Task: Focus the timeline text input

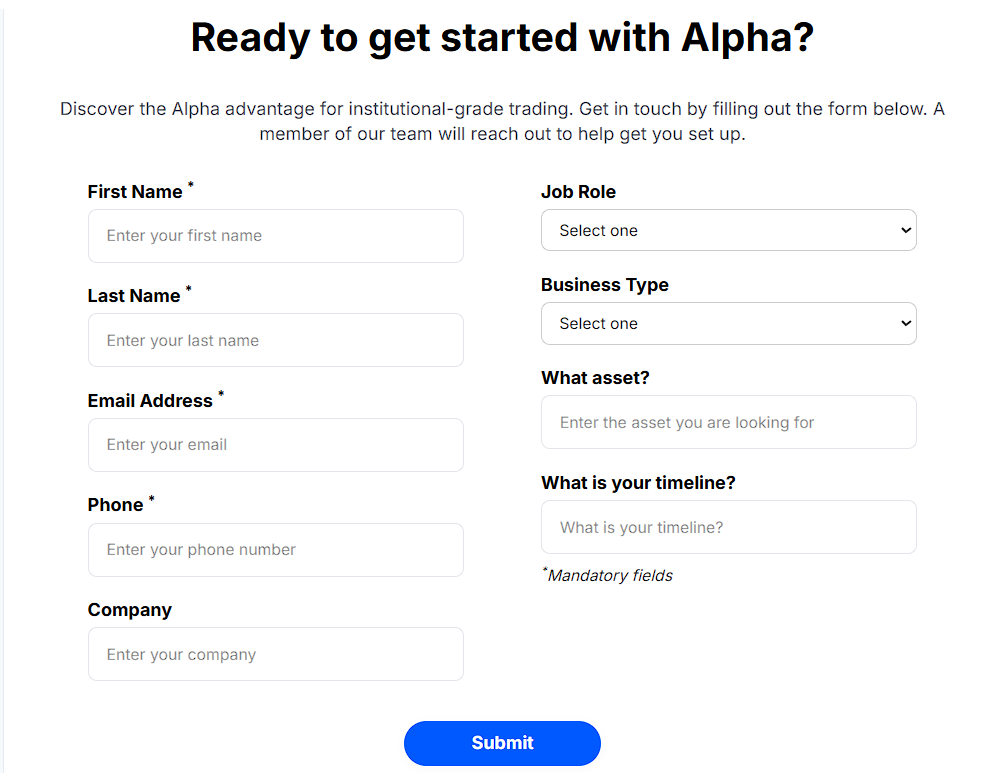Action: (x=728, y=527)
